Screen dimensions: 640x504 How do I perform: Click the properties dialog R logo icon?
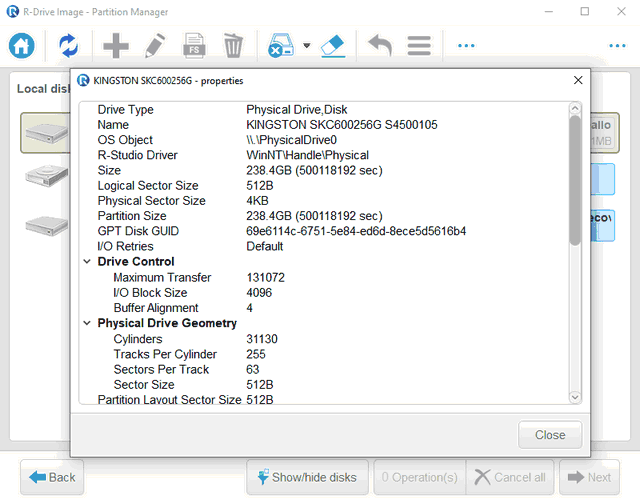coord(83,80)
